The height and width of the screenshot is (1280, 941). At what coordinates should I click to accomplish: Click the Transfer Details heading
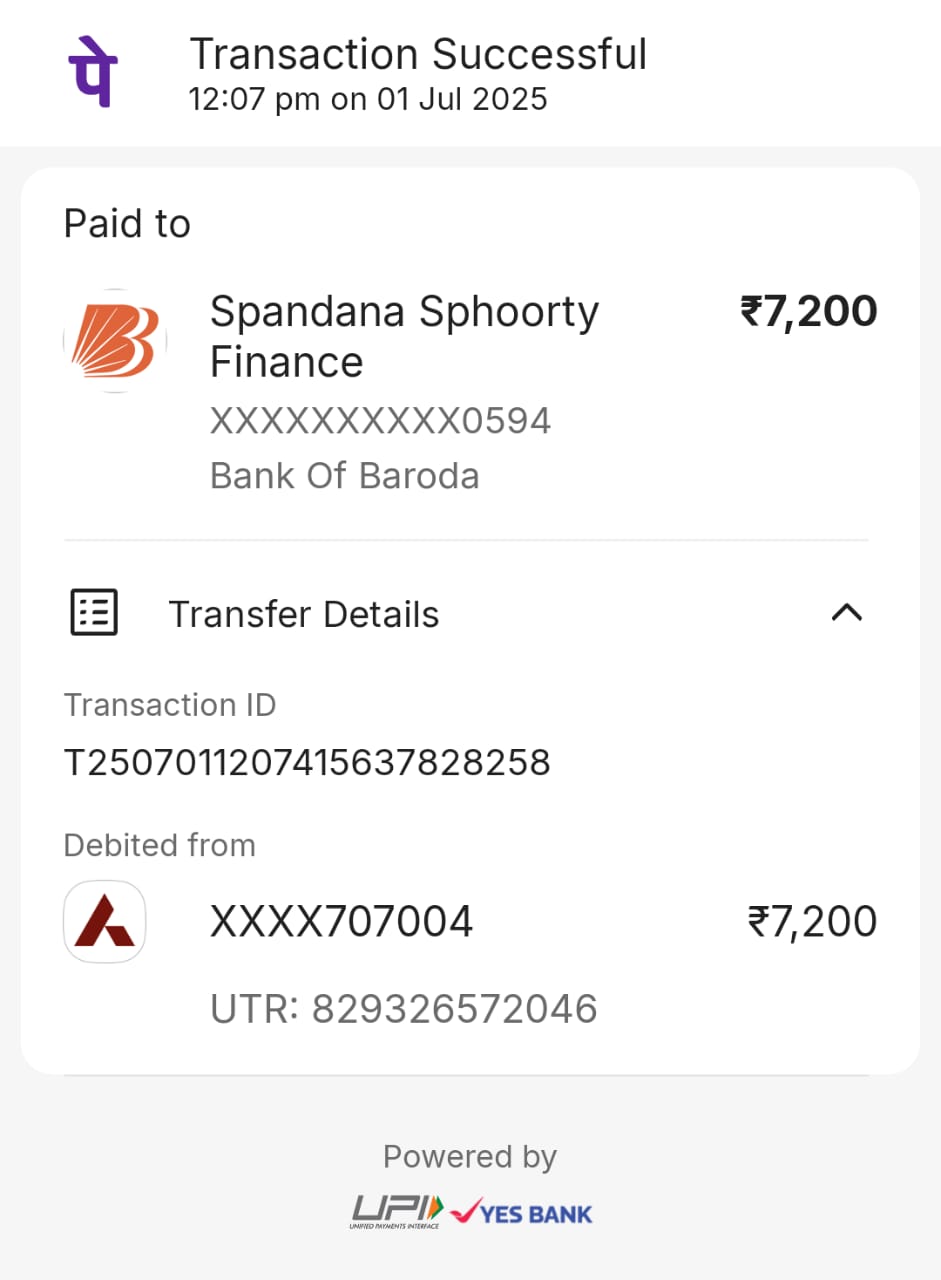303,614
